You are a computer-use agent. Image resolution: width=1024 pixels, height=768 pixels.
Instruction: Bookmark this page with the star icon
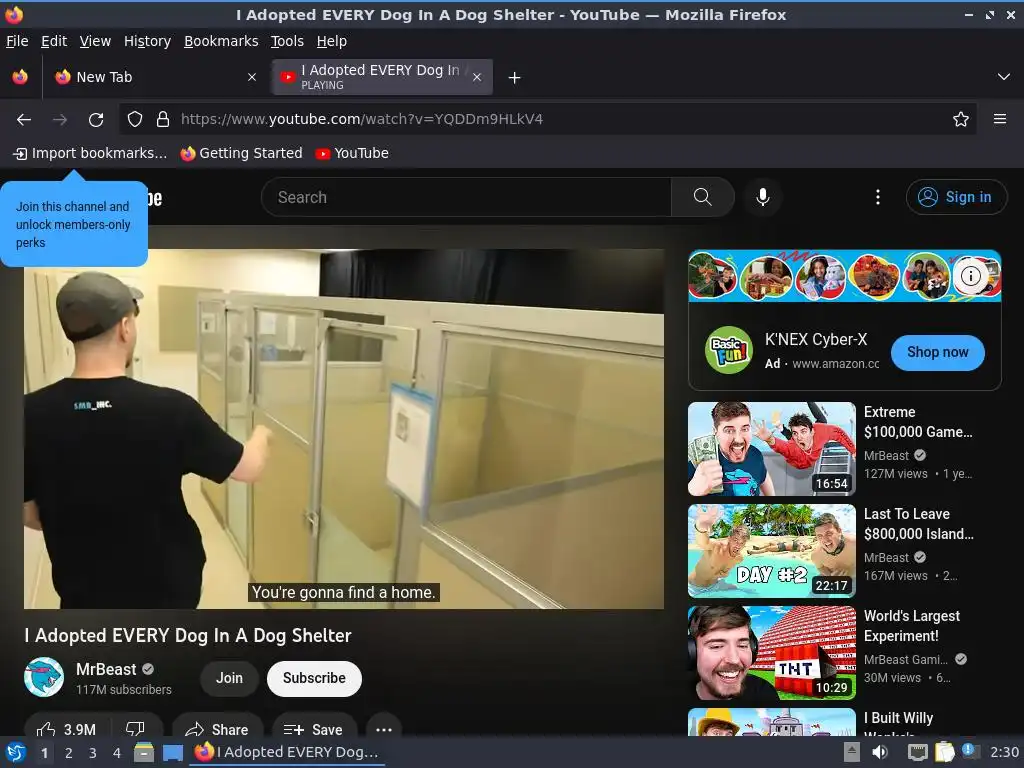point(961,120)
